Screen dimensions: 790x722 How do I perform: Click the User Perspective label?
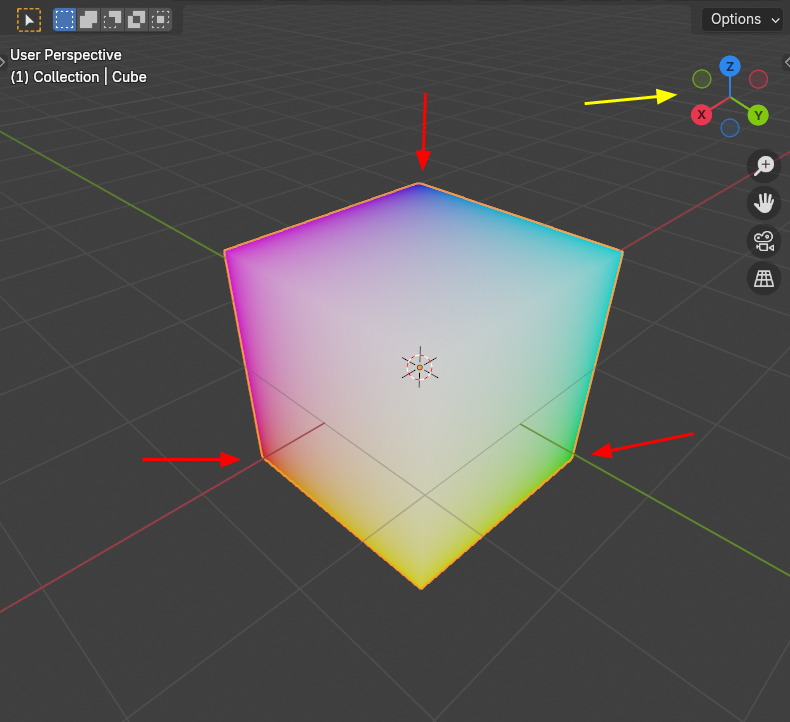65,55
